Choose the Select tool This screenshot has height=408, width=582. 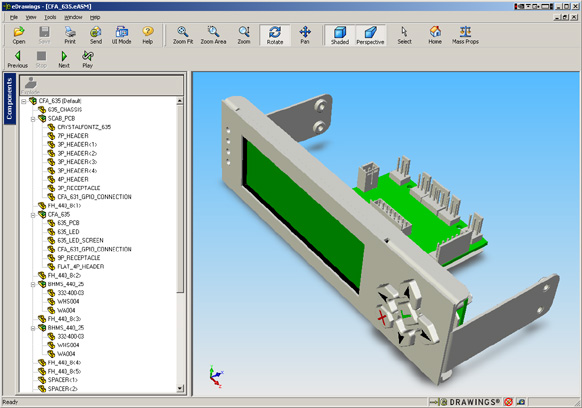(x=405, y=36)
